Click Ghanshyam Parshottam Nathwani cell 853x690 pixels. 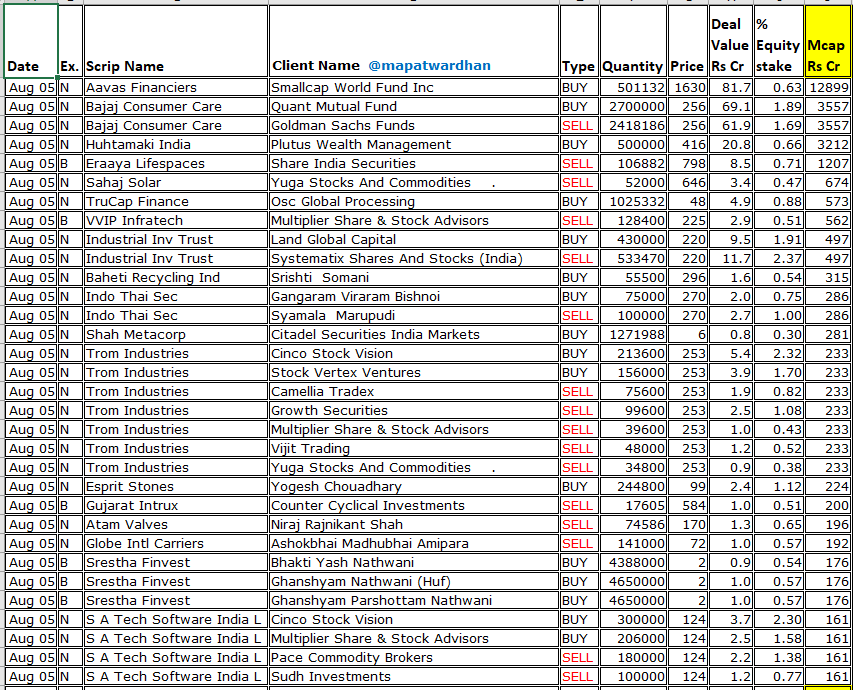[413, 601]
